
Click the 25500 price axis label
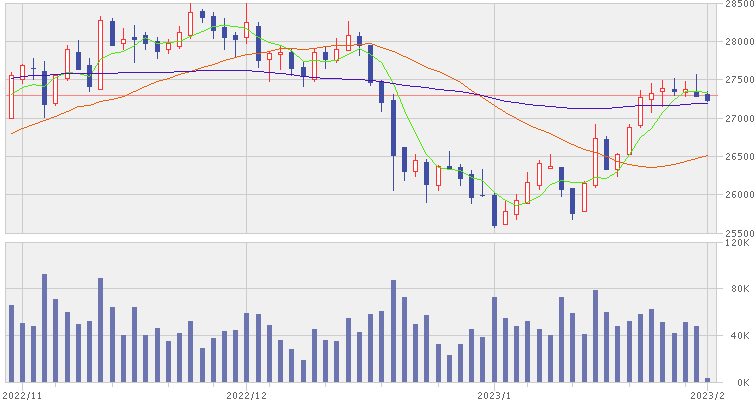tap(740, 233)
